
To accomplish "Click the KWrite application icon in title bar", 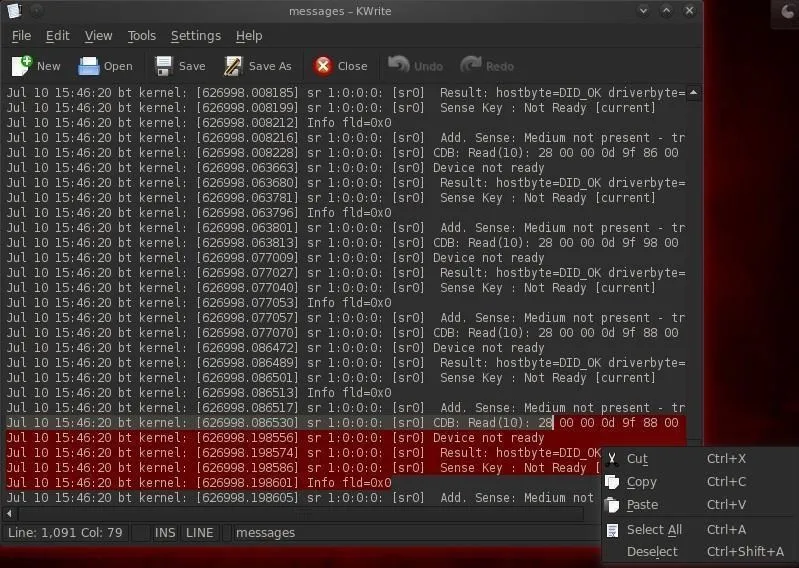I will (15, 10).
